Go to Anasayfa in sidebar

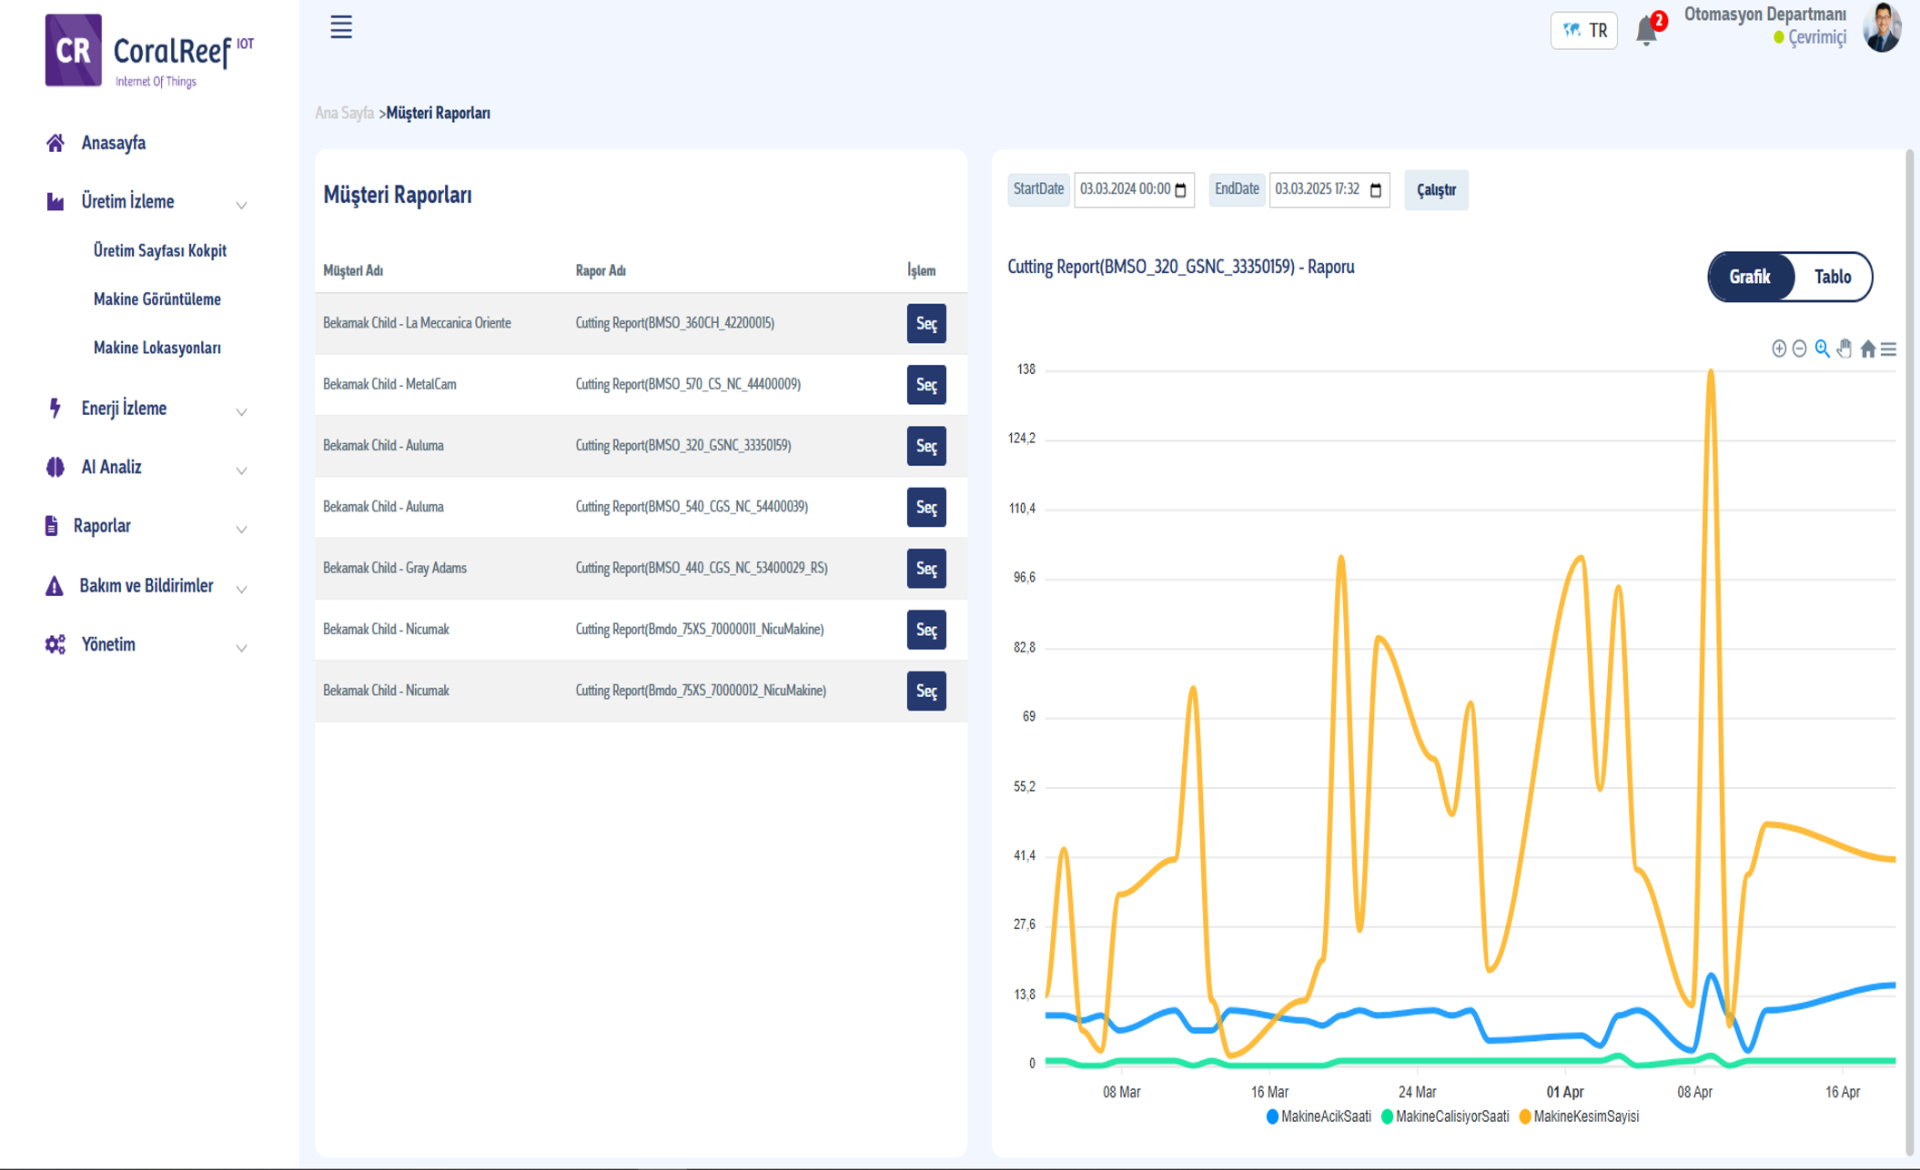tap(113, 143)
